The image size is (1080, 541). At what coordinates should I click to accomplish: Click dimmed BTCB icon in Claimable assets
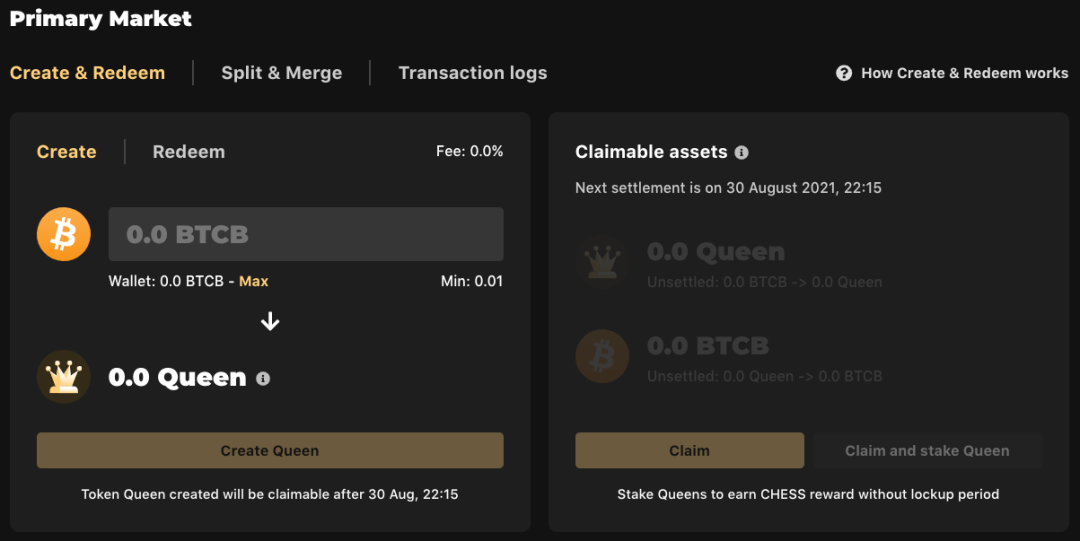point(602,356)
